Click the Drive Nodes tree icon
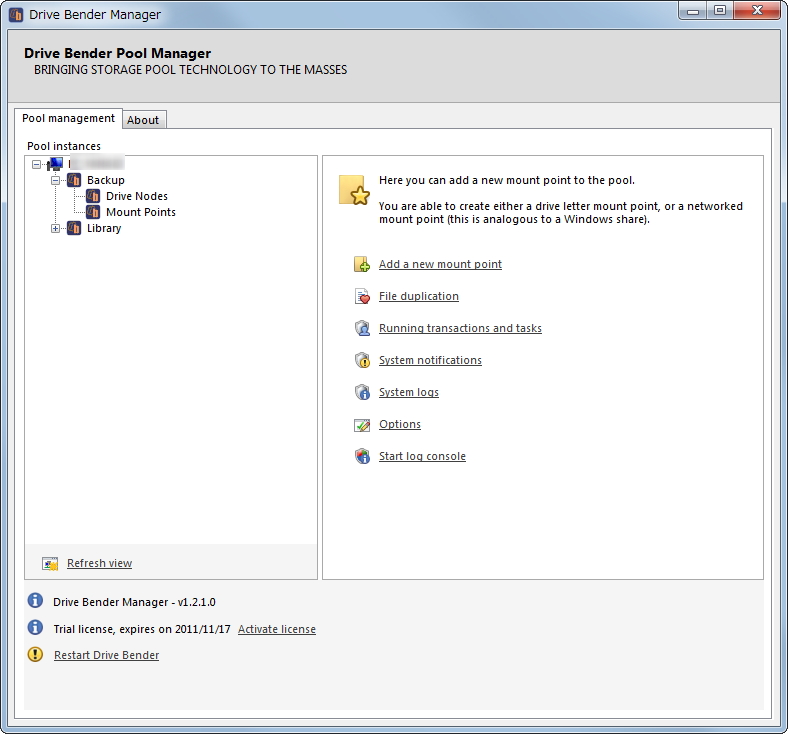This screenshot has height=734, width=788. pos(93,196)
